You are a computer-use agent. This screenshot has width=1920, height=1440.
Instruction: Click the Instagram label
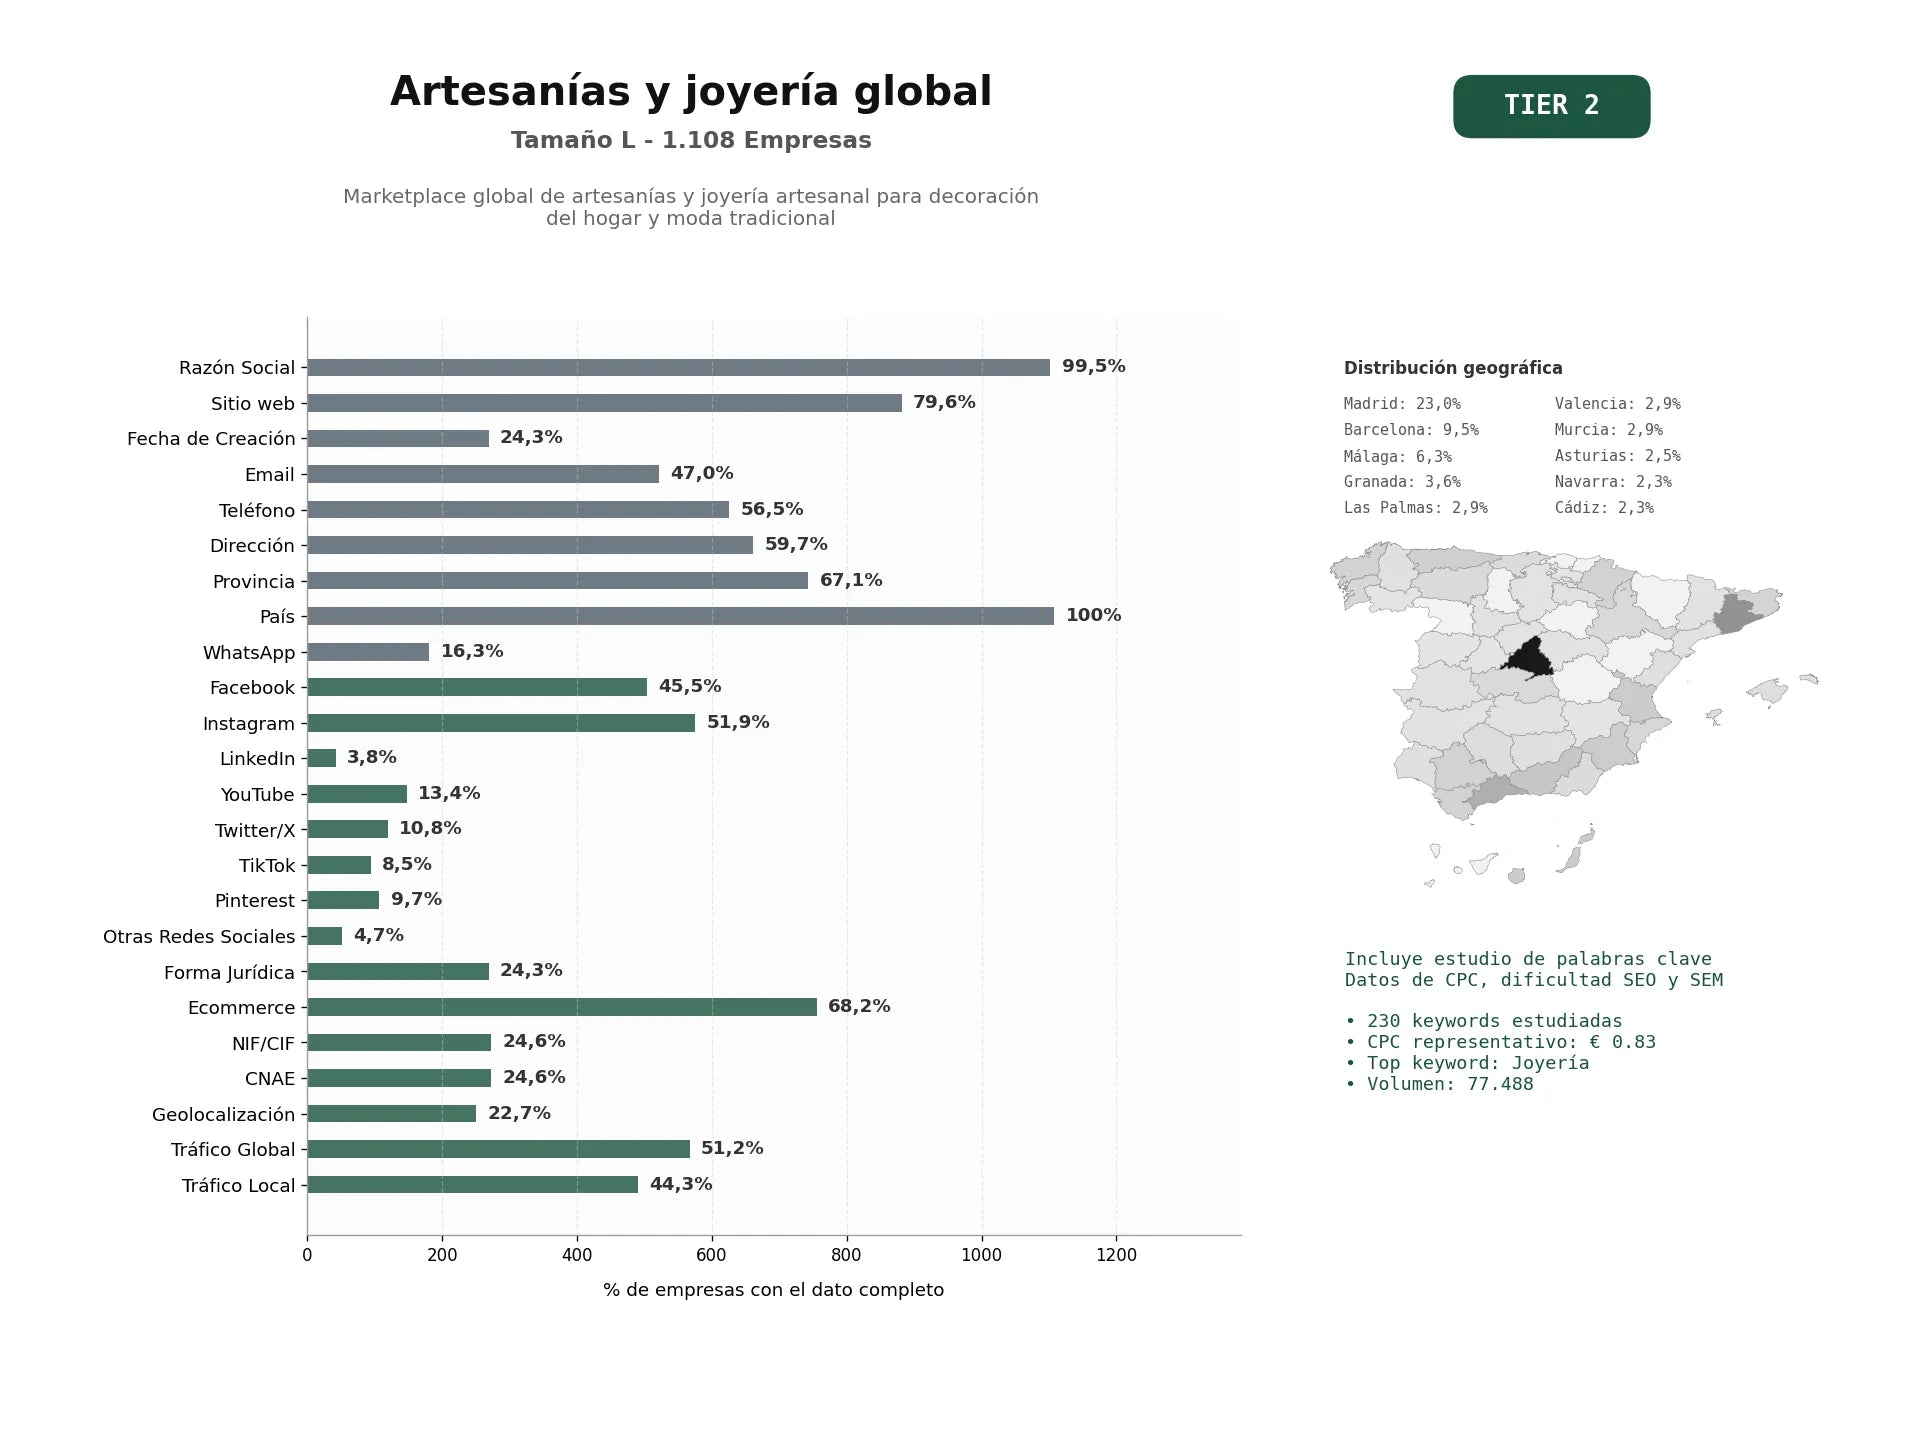[249, 724]
